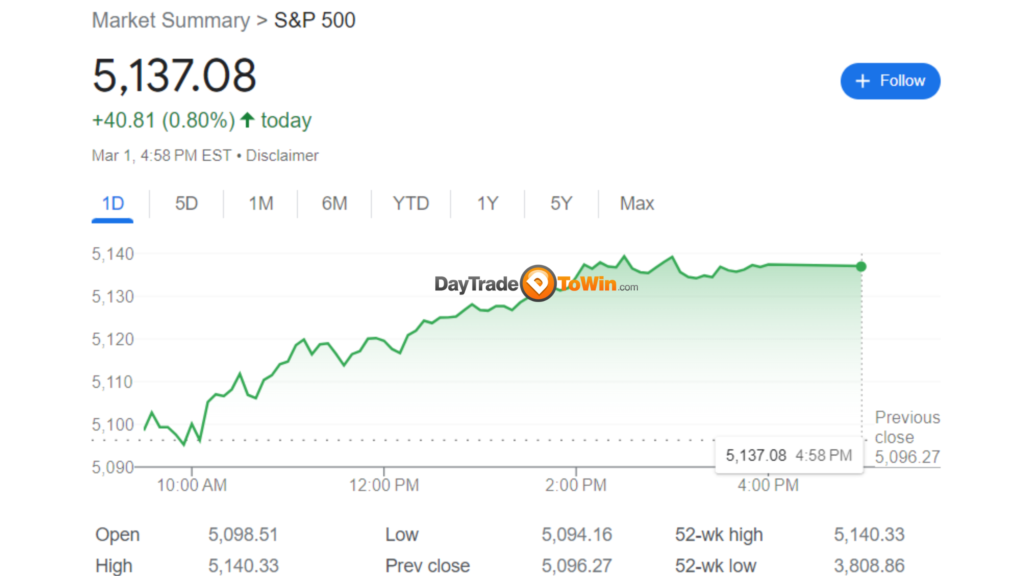1024x576 pixels.
Task: Click the 12:00 PM axis label
Action: (385, 485)
